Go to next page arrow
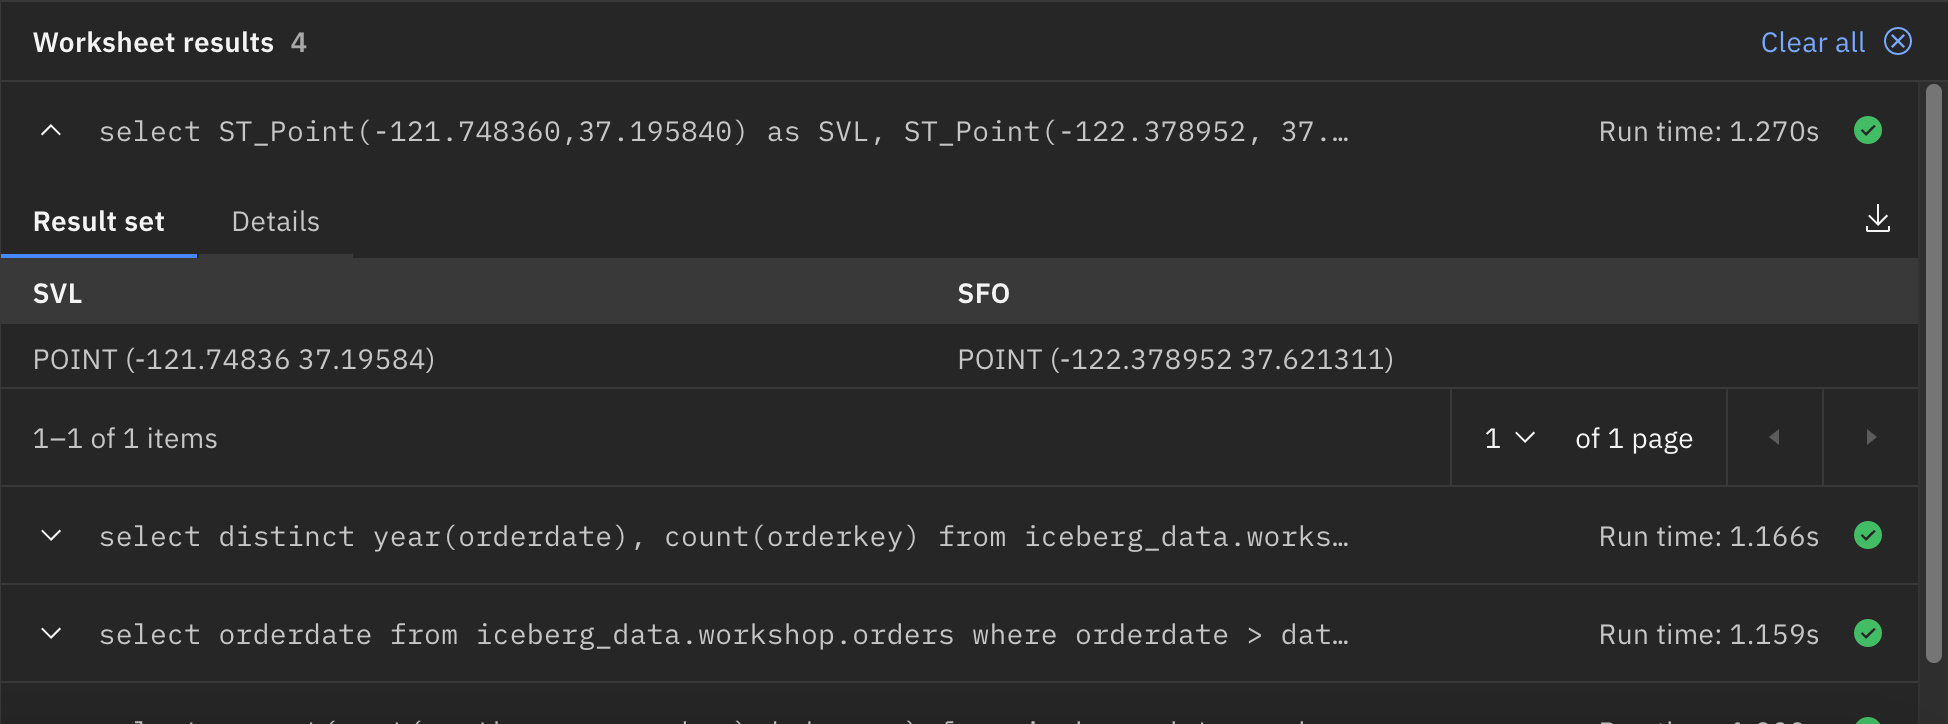Image resolution: width=1948 pixels, height=724 pixels. (x=1870, y=437)
